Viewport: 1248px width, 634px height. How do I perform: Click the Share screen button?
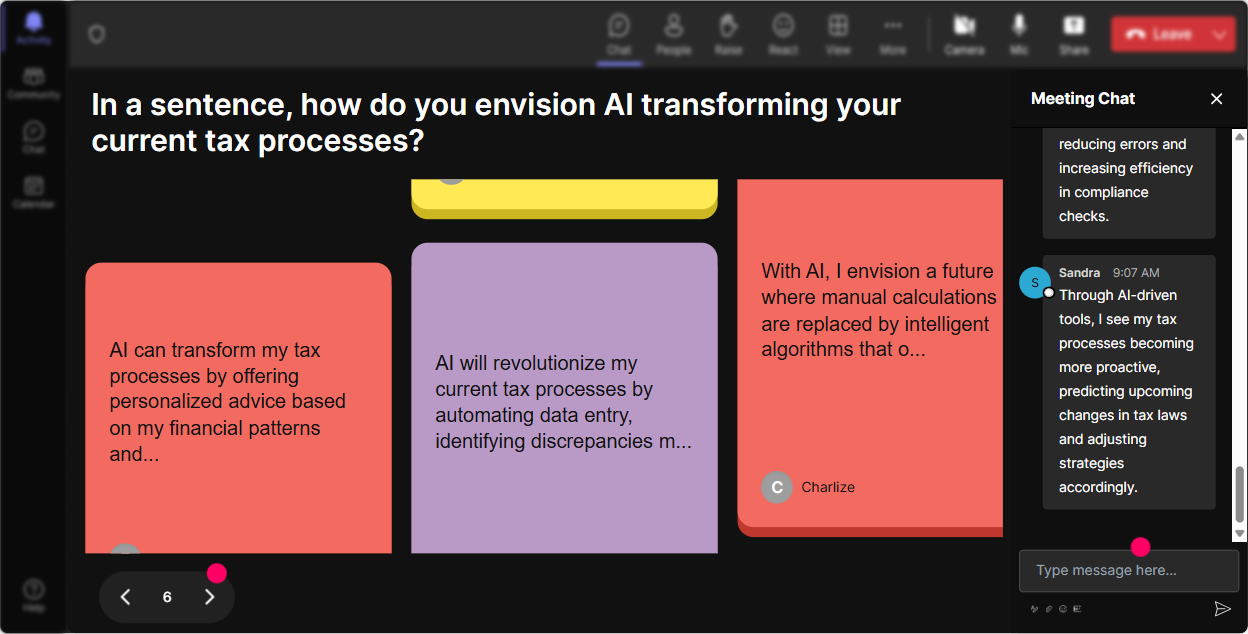[1074, 34]
